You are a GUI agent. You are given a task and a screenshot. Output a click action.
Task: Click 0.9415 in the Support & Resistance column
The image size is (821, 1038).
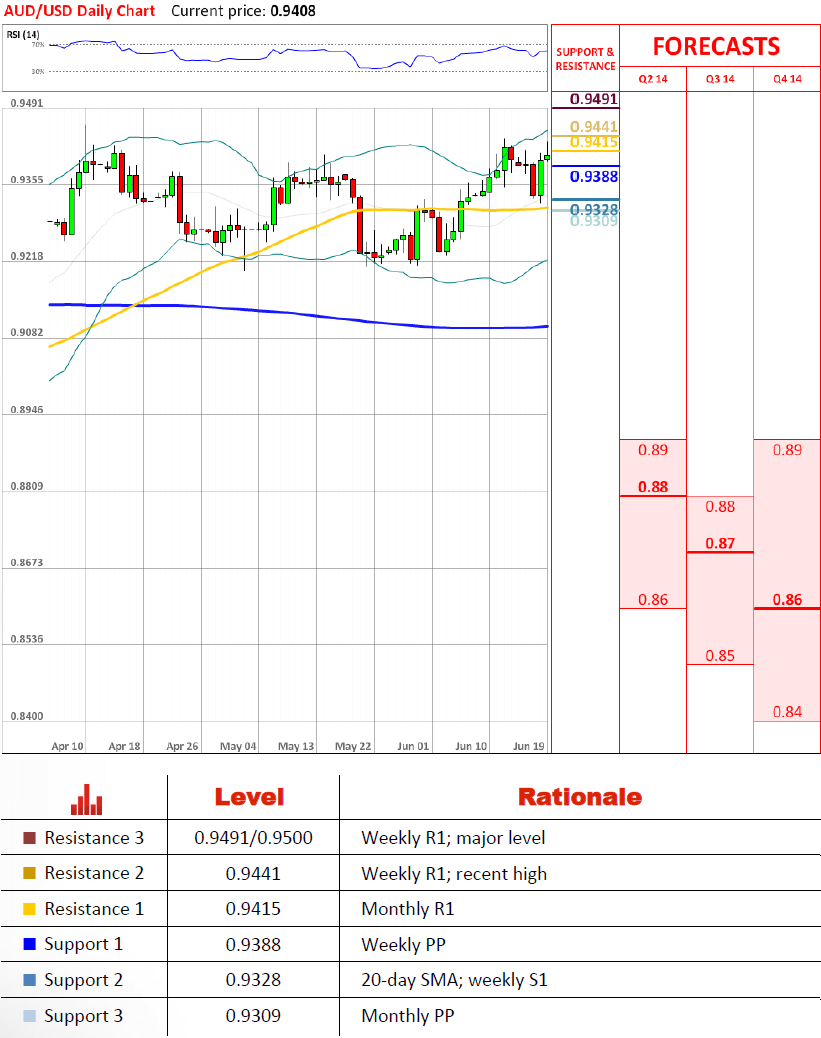[594, 142]
